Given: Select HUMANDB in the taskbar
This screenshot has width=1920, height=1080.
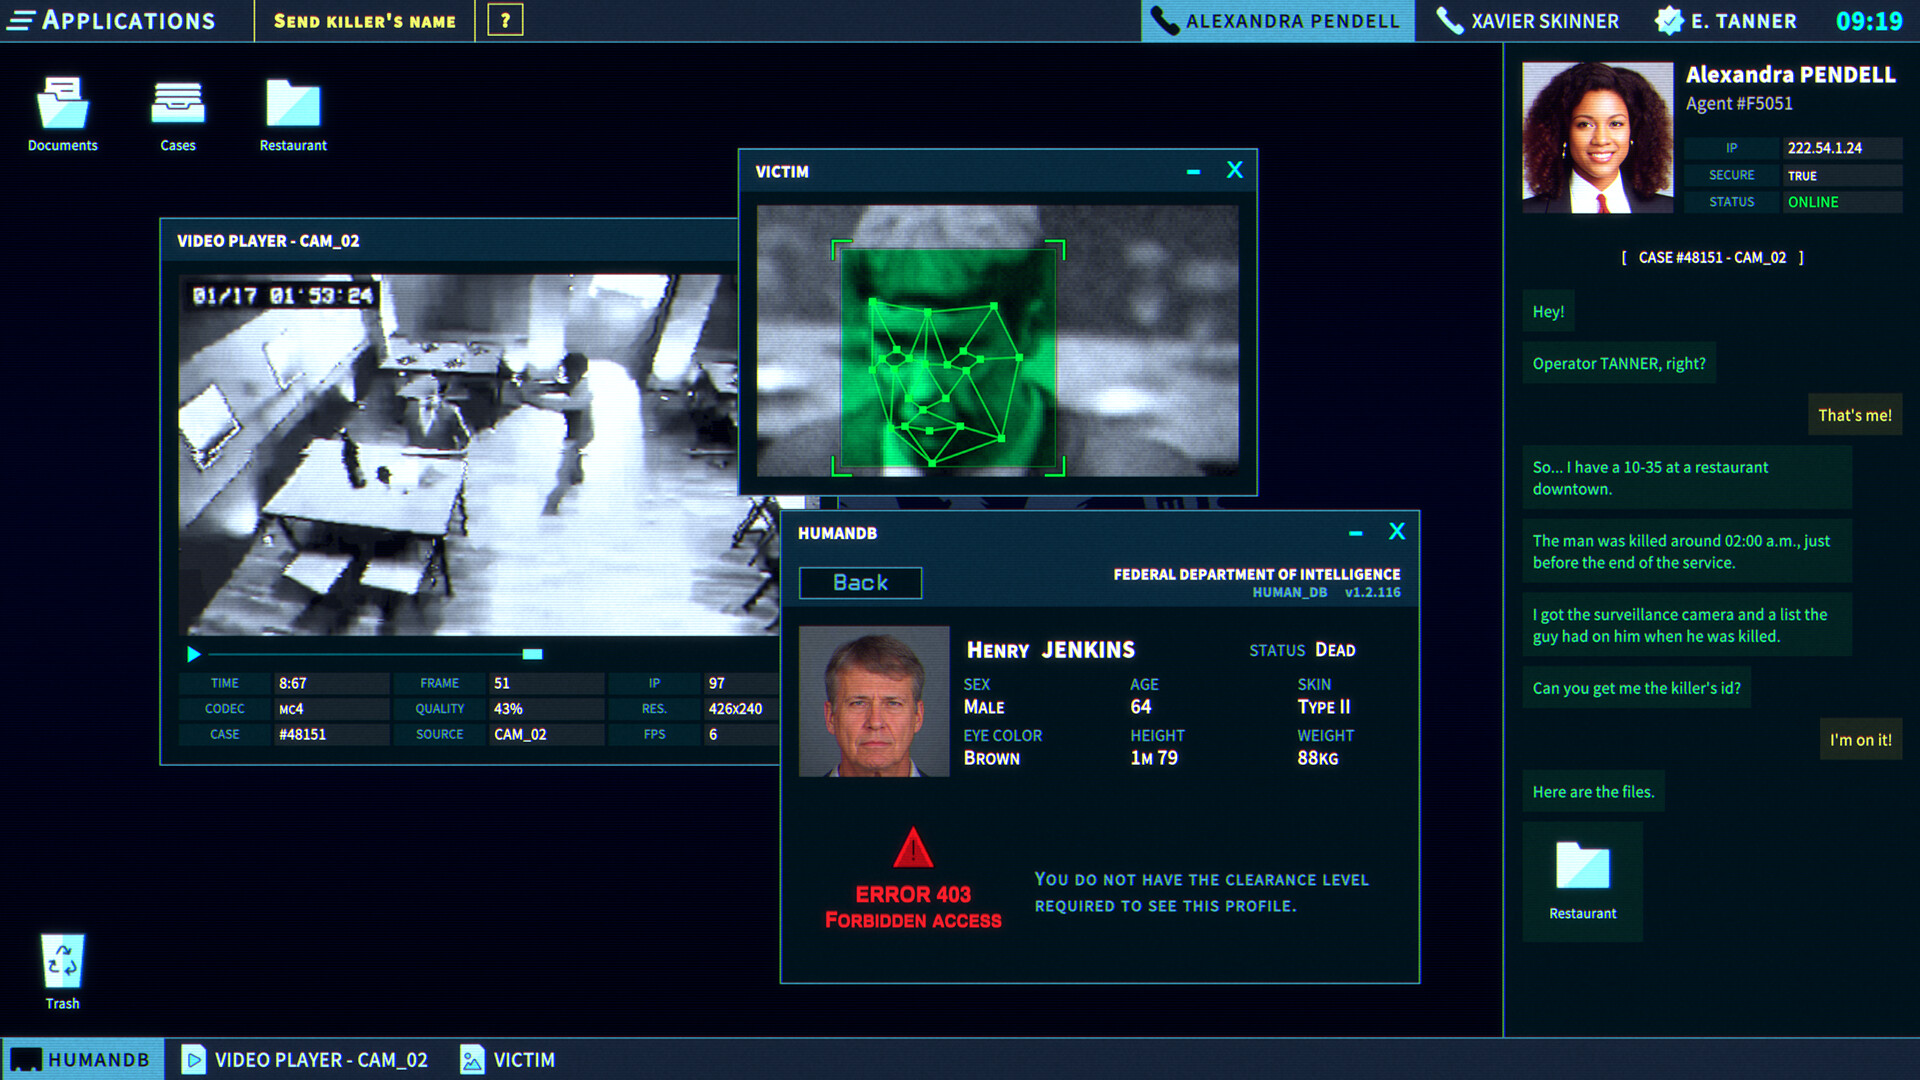Looking at the screenshot, I should pos(83,1059).
